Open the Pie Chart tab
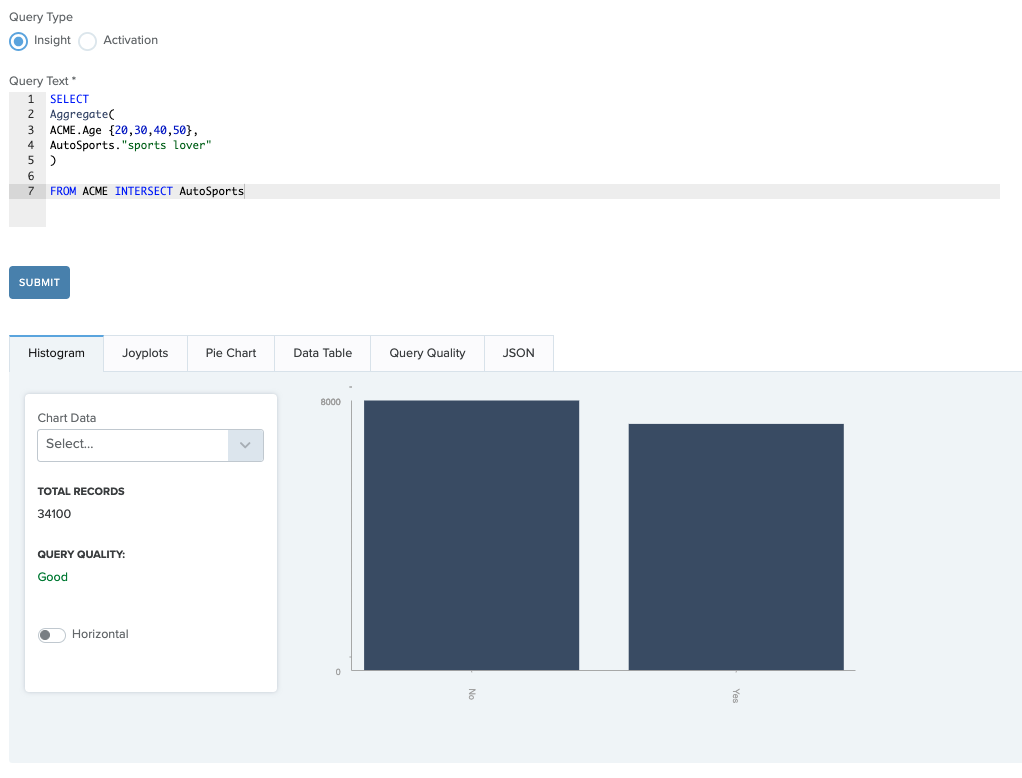This screenshot has width=1022, height=778. 231,353
